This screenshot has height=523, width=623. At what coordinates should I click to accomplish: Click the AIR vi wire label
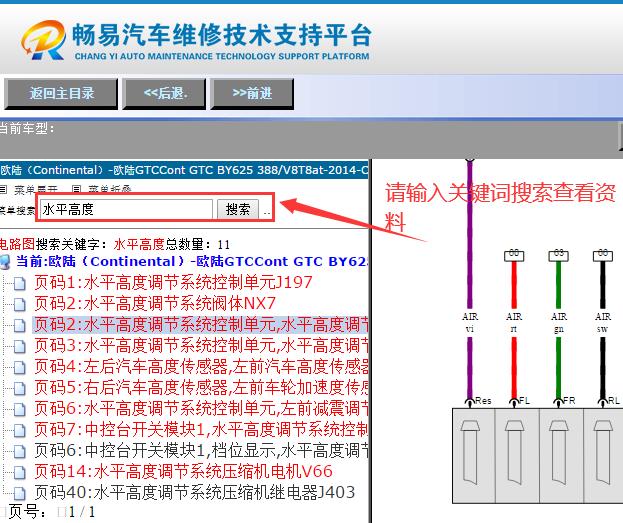pyautogui.click(x=470, y=322)
